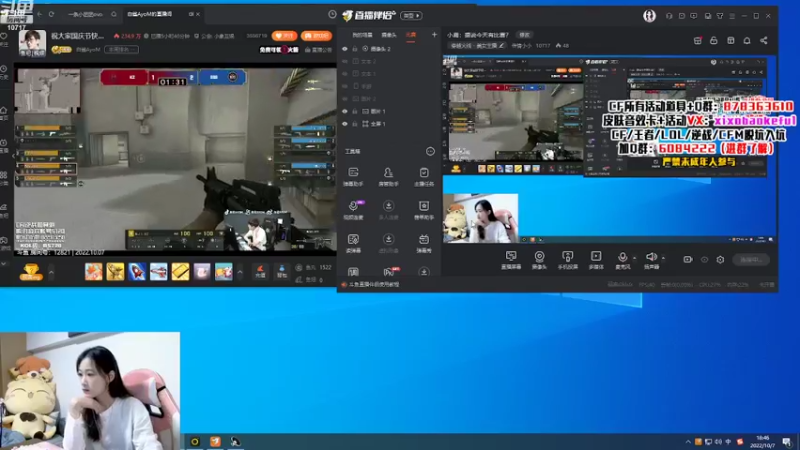800x450 pixels.
Task: Toggle lock on 图片 1 source
Action: click(x=355, y=111)
